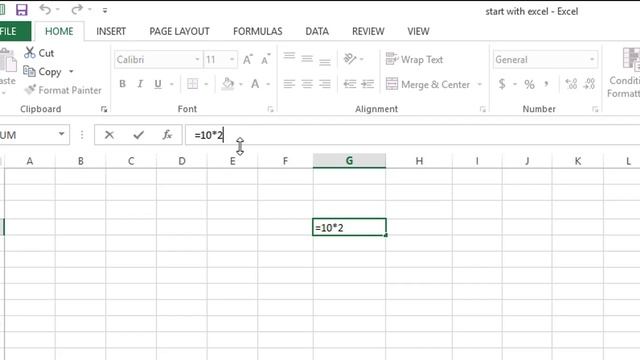Expand the fill color palette arrow

241,84
